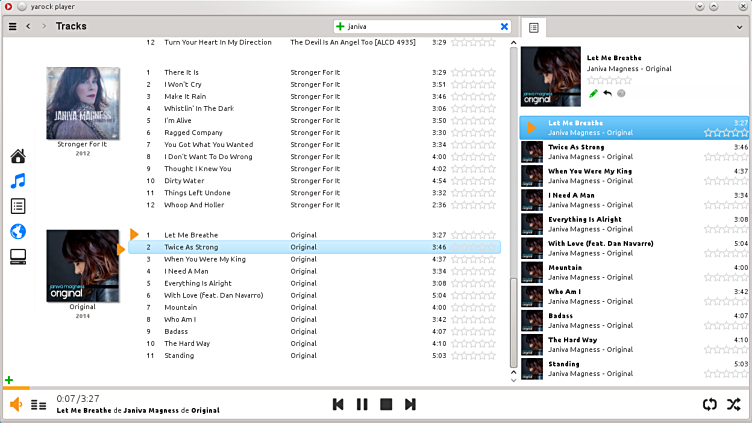Image resolution: width=752 pixels, height=423 pixels.
Task: Toggle shuffle mode
Action: (x=734, y=404)
